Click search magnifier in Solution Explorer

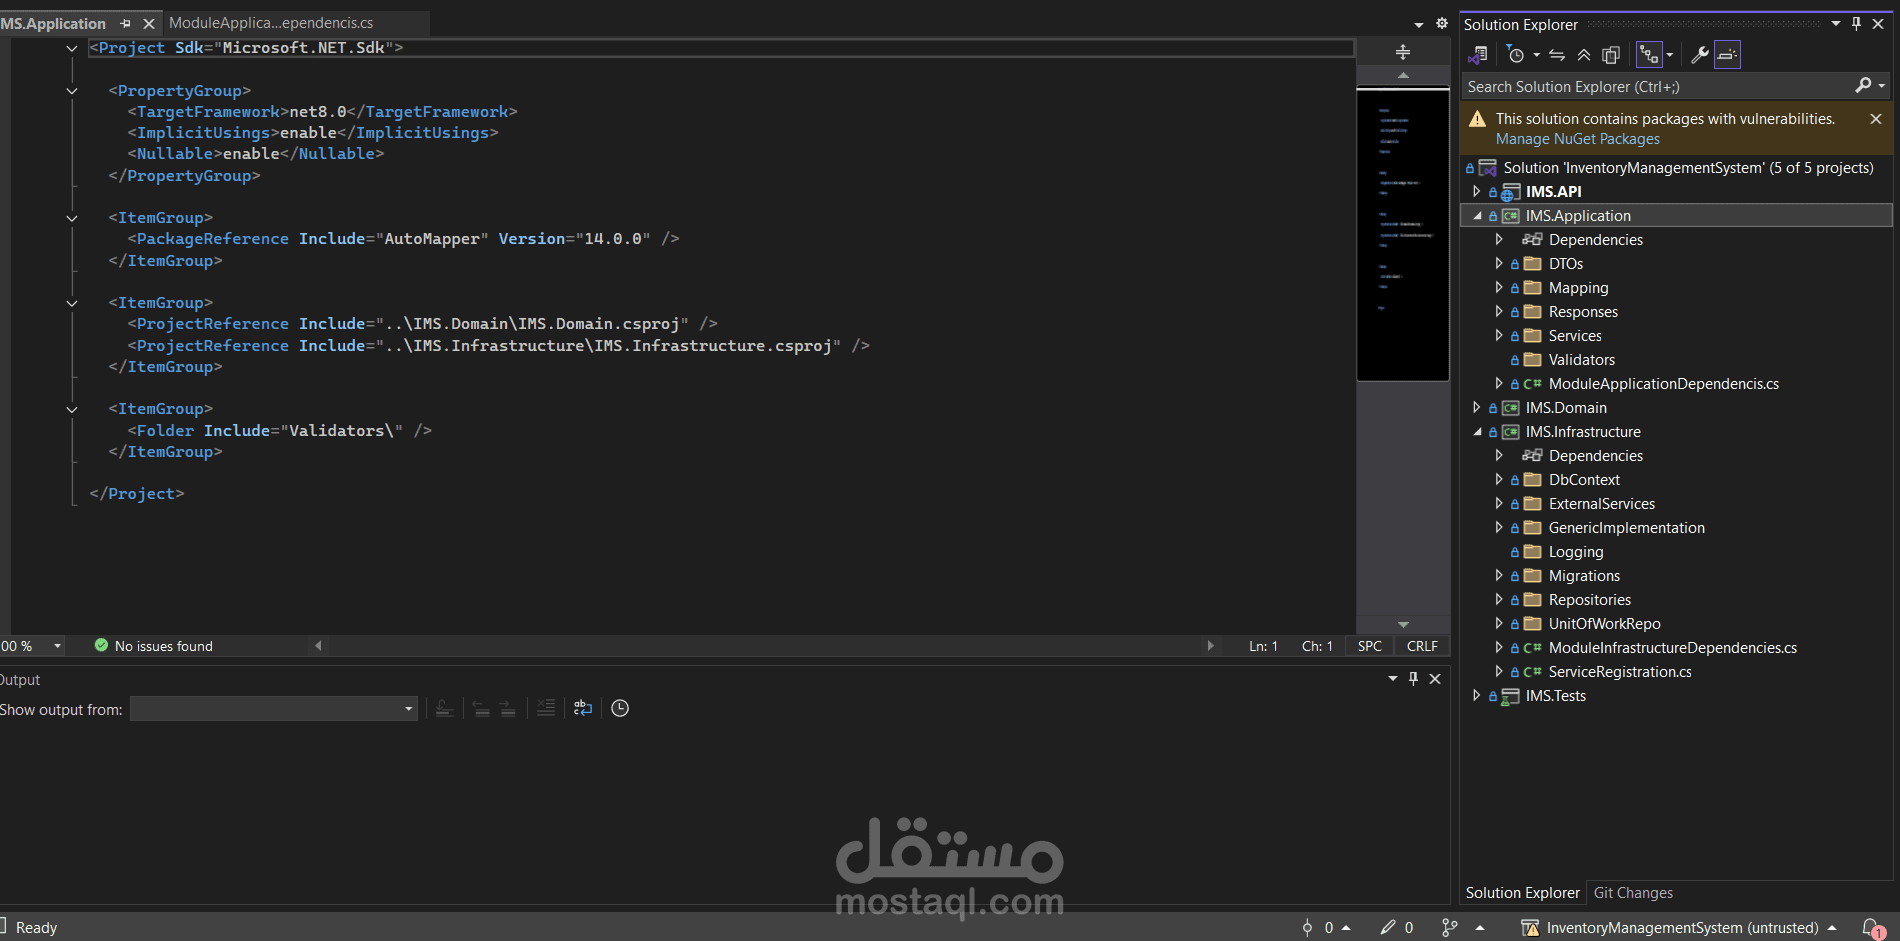pos(1863,86)
